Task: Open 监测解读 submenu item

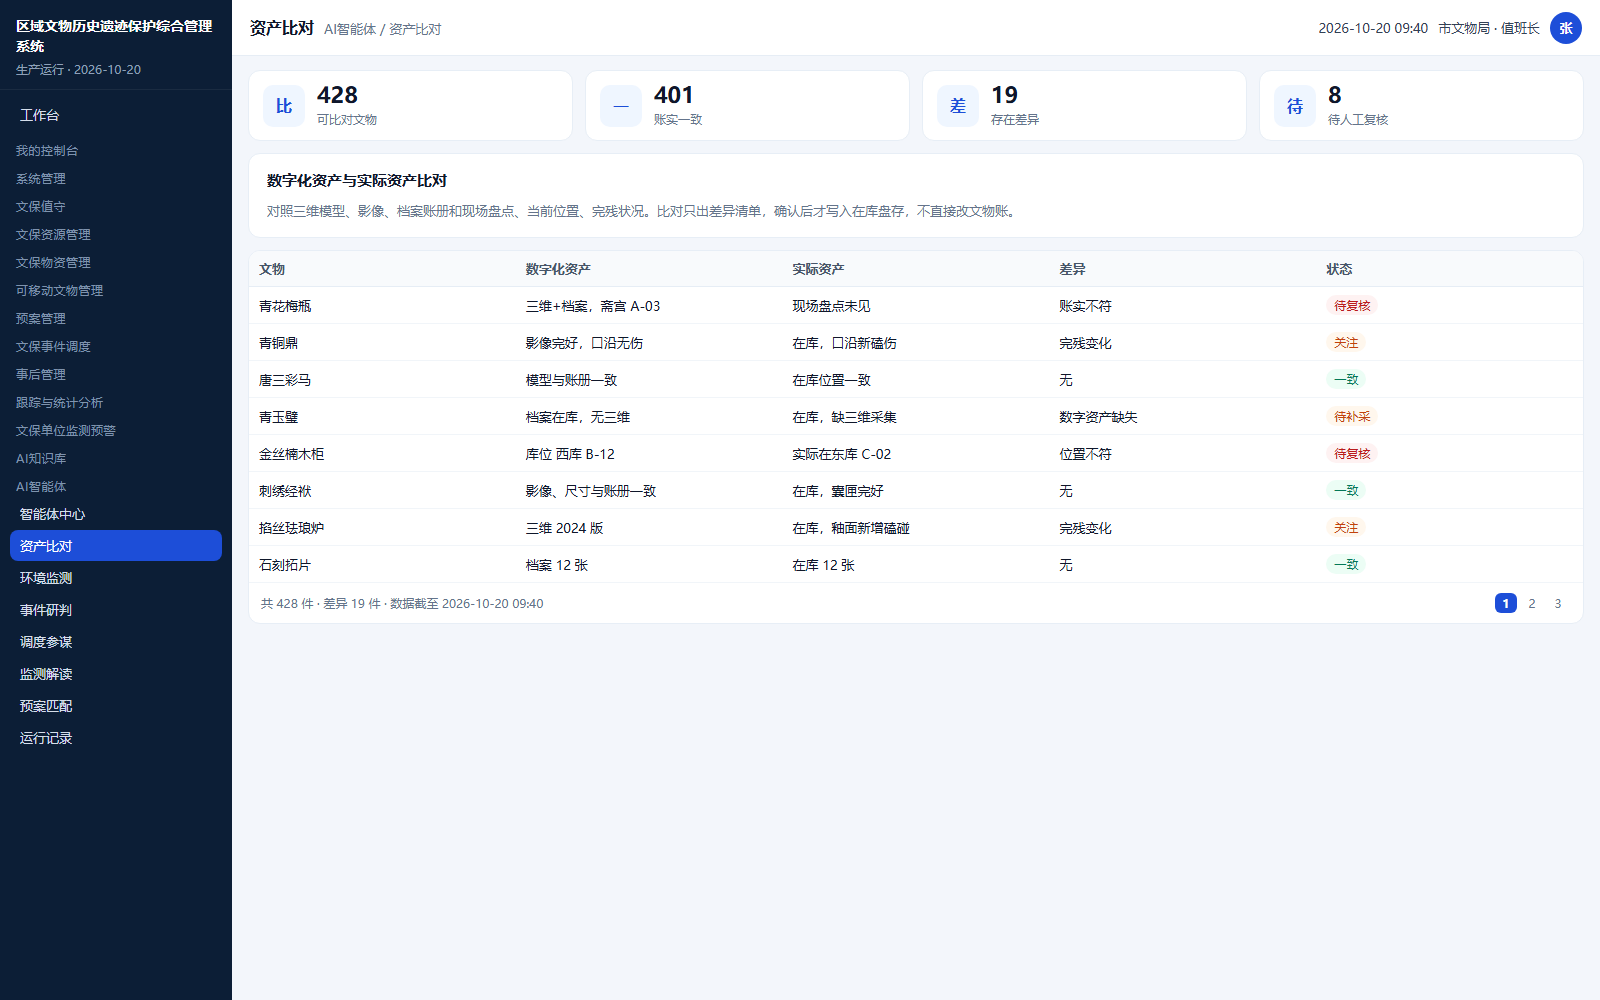Action: click(116, 674)
